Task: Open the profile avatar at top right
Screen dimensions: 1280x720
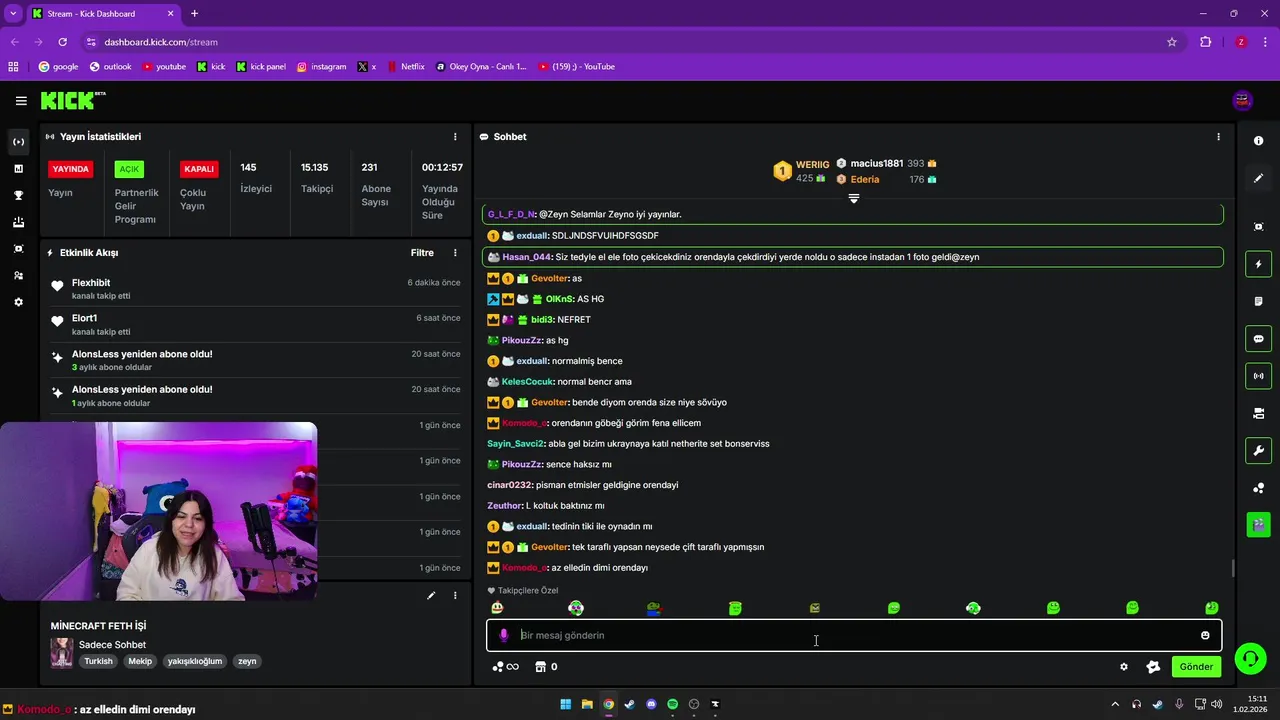Action: pos(1243,100)
